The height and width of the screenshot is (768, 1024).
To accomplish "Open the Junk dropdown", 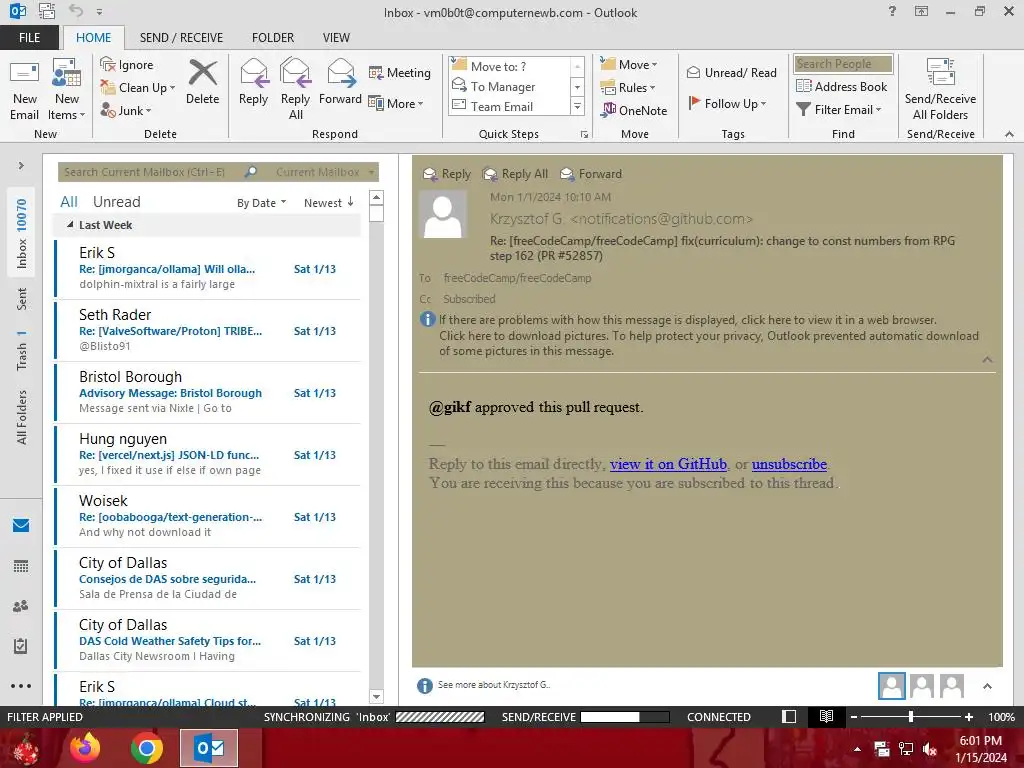I will point(125,110).
